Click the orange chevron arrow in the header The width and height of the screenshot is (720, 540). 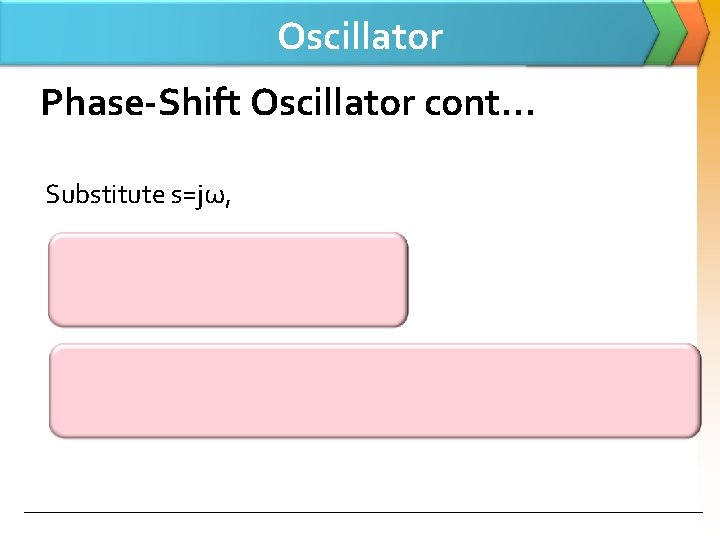coord(692,30)
